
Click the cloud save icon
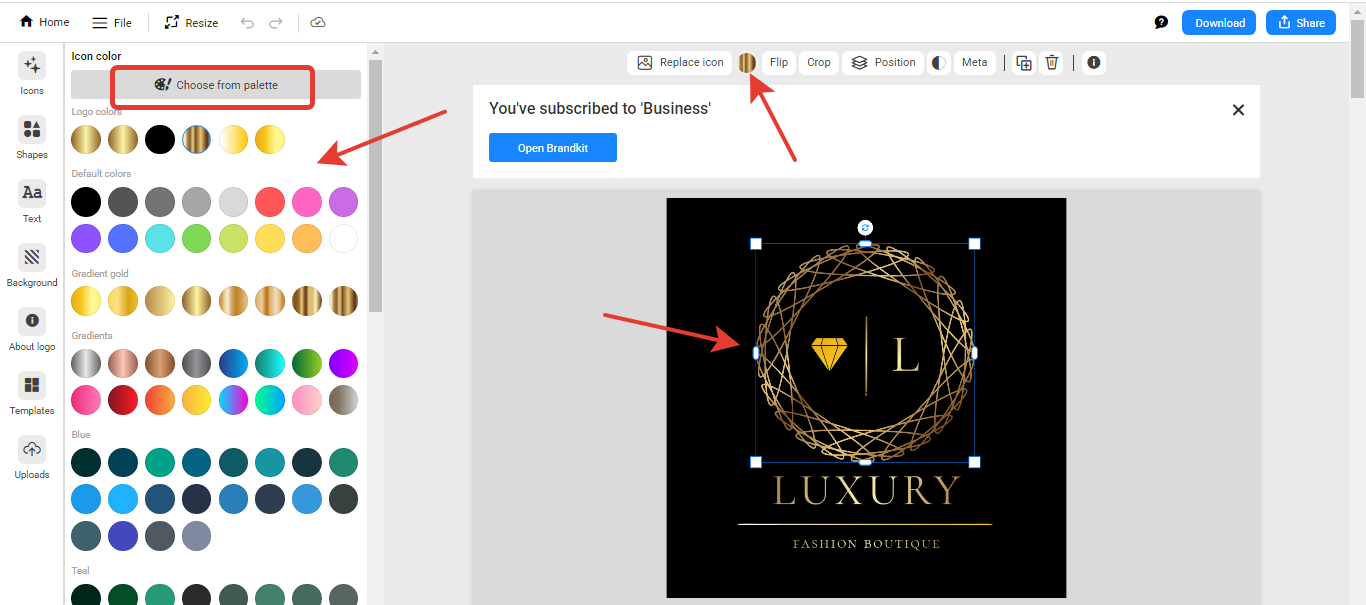318,23
